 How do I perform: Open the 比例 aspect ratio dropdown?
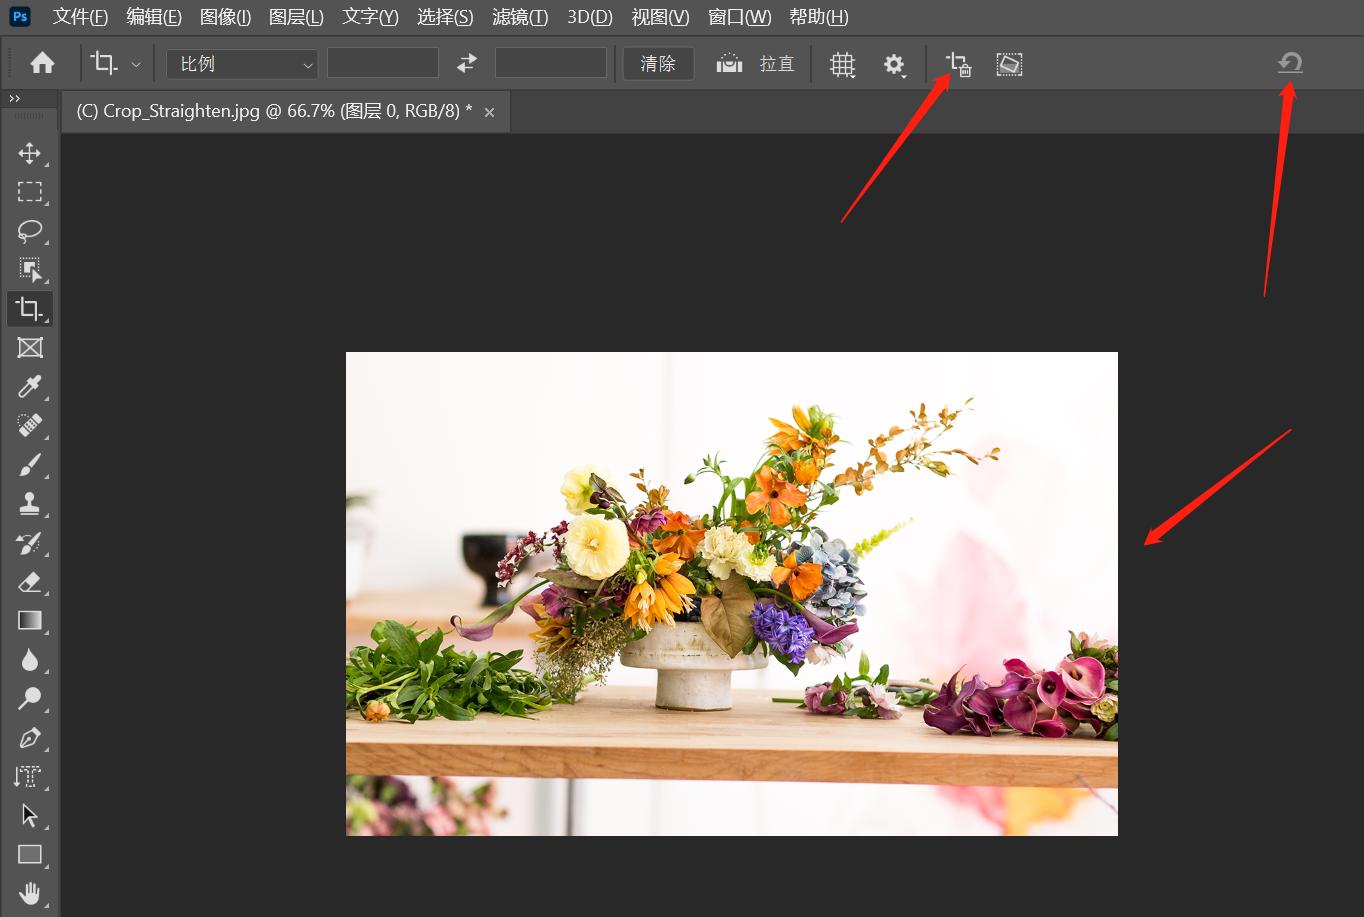pos(241,63)
